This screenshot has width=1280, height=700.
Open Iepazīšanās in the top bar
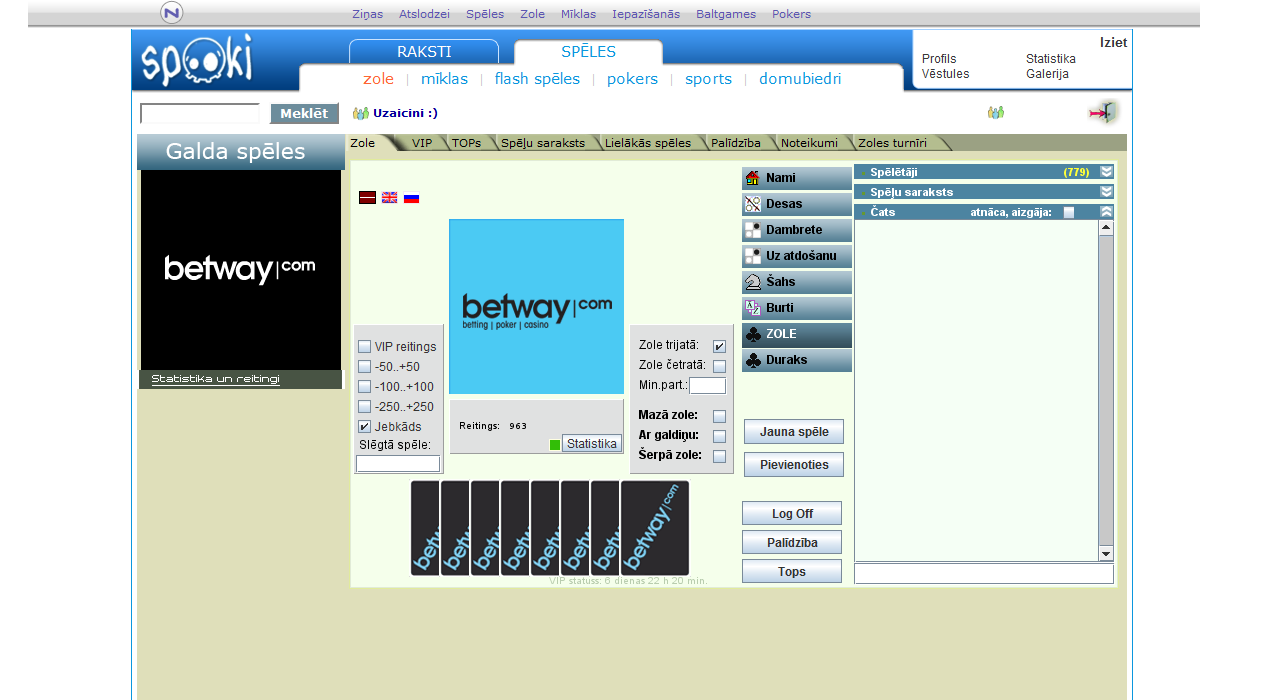646,14
